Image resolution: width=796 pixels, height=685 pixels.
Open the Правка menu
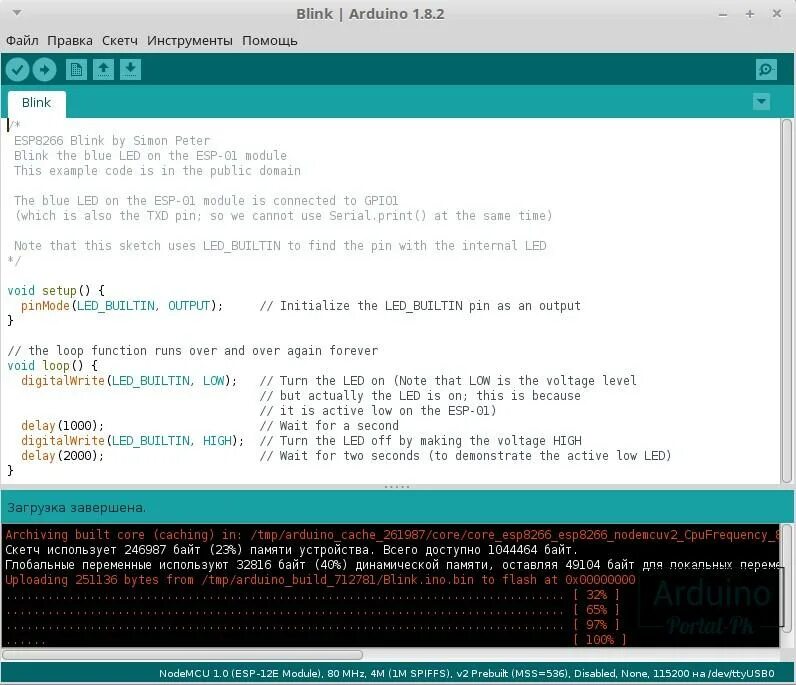point(70,40)
